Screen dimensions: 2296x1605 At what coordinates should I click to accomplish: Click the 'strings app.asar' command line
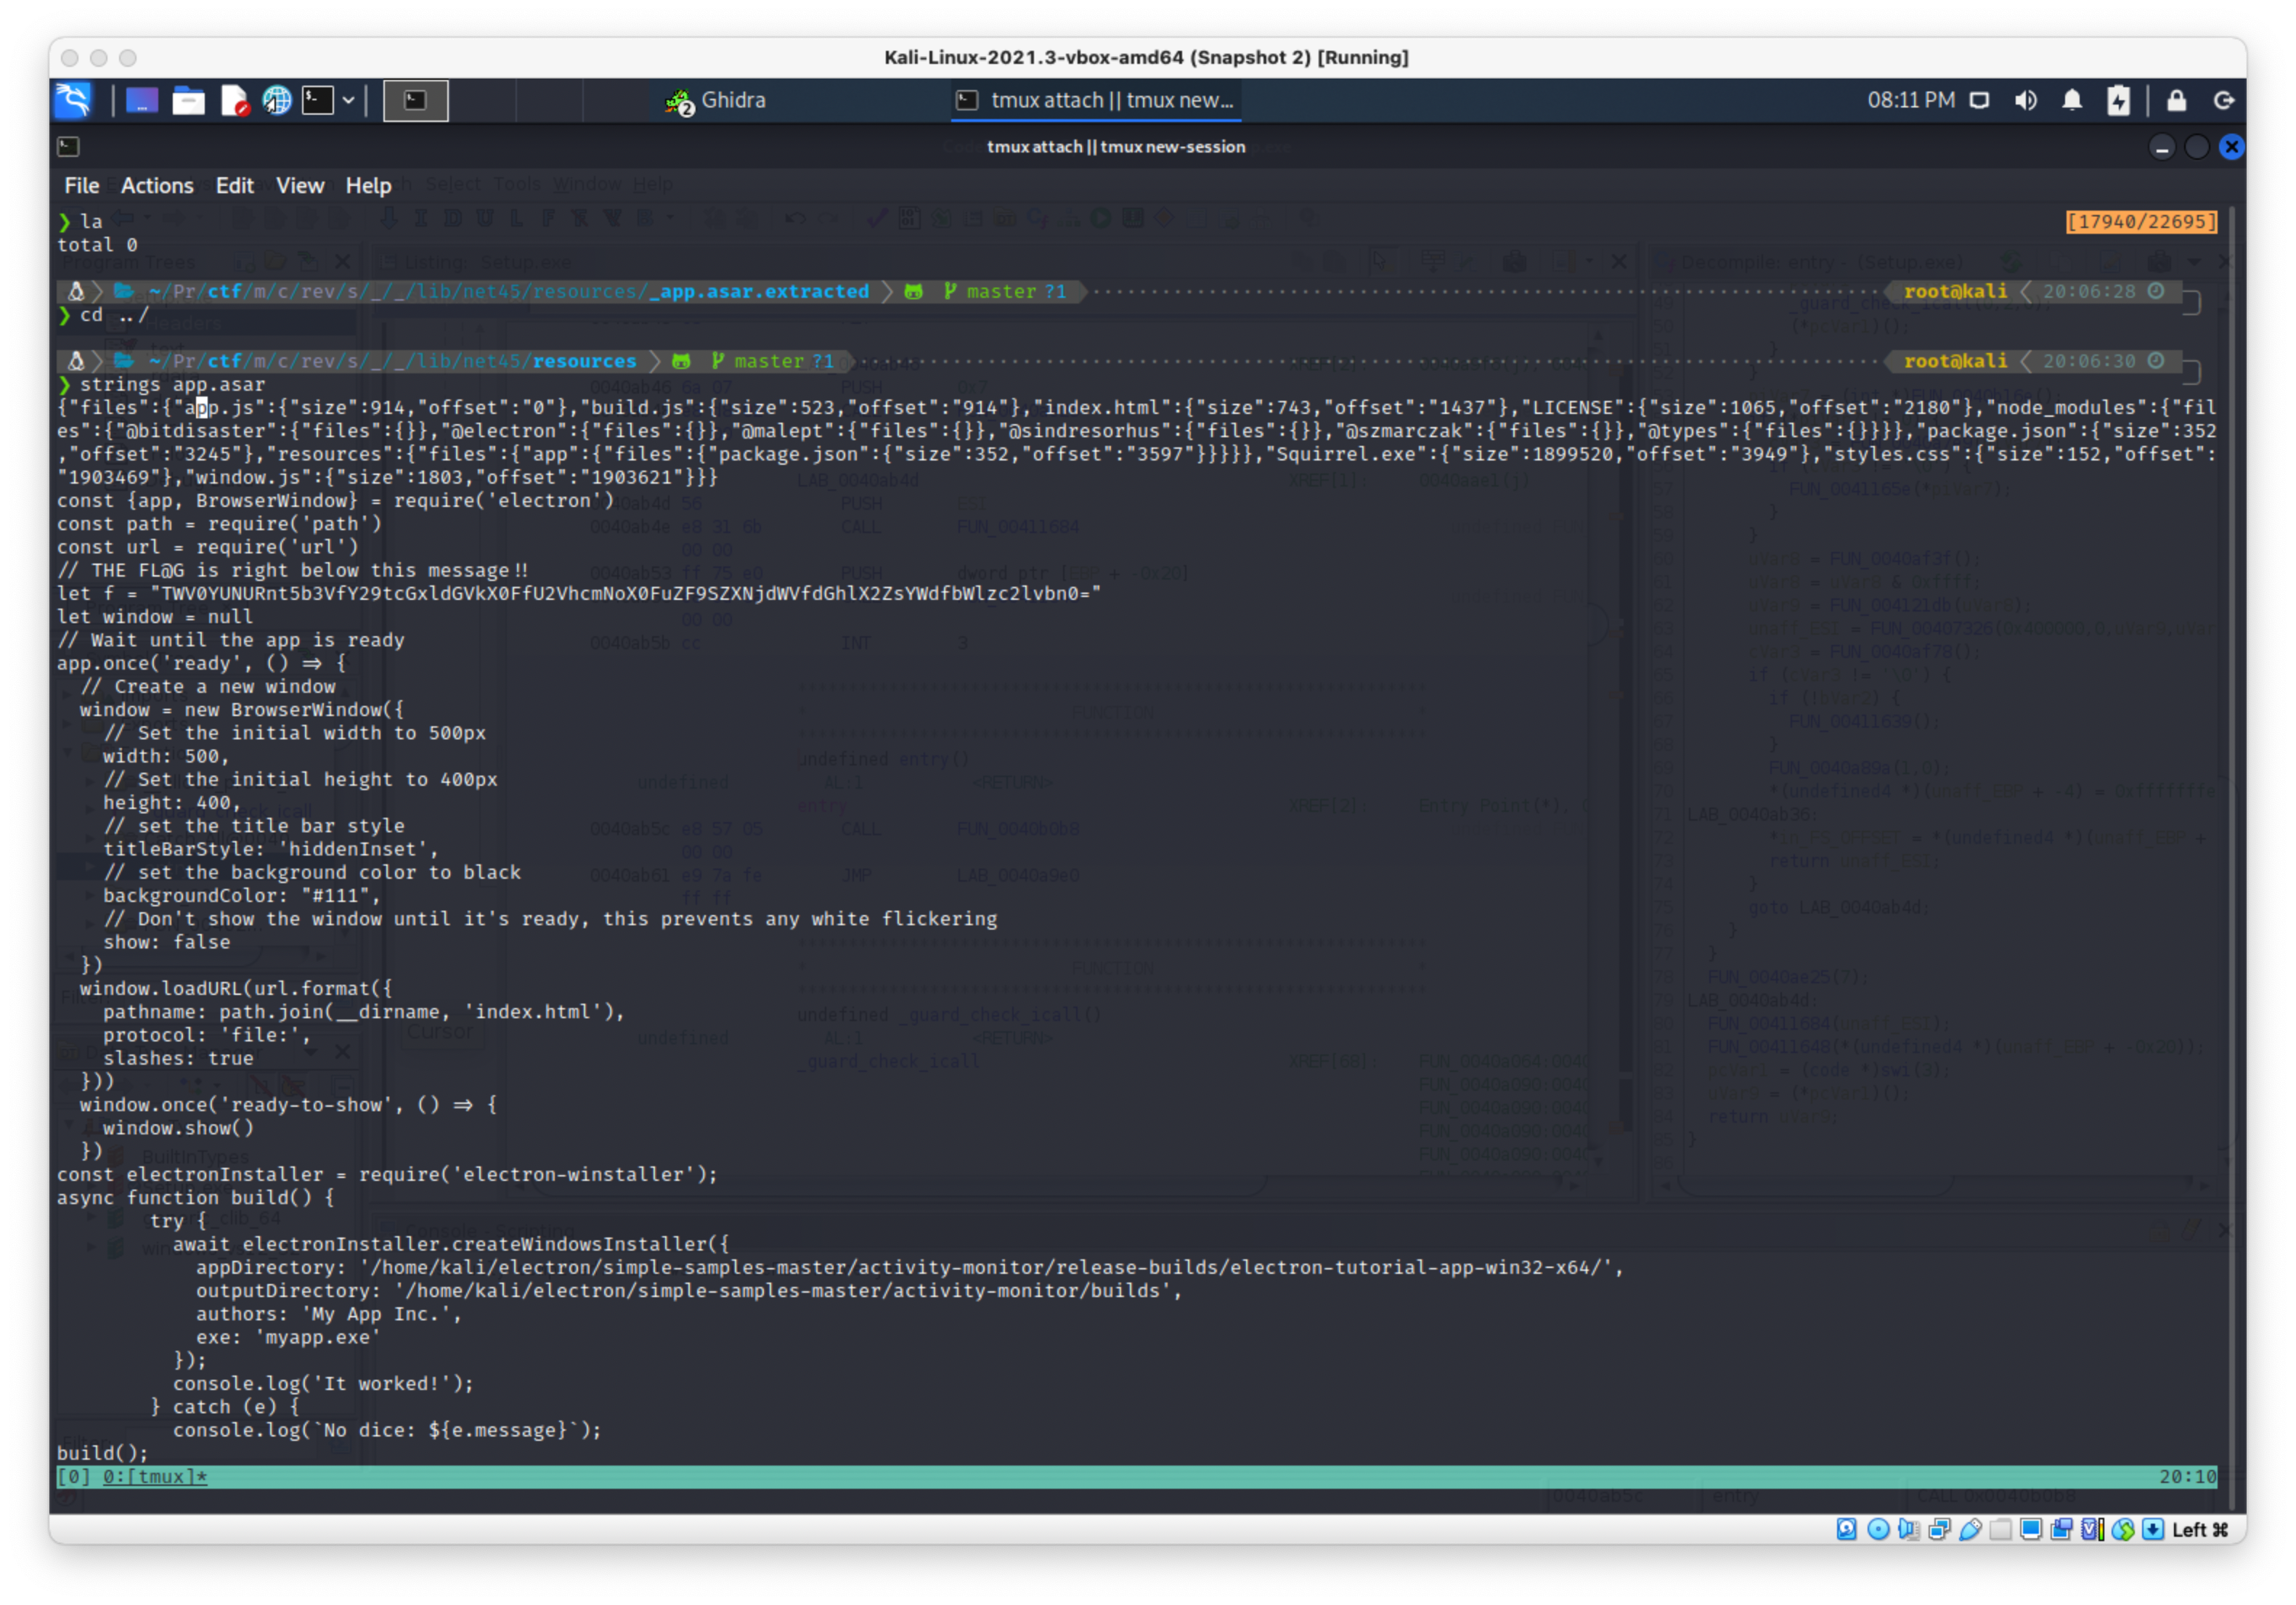pyautogui.click(x=172, y=384)
